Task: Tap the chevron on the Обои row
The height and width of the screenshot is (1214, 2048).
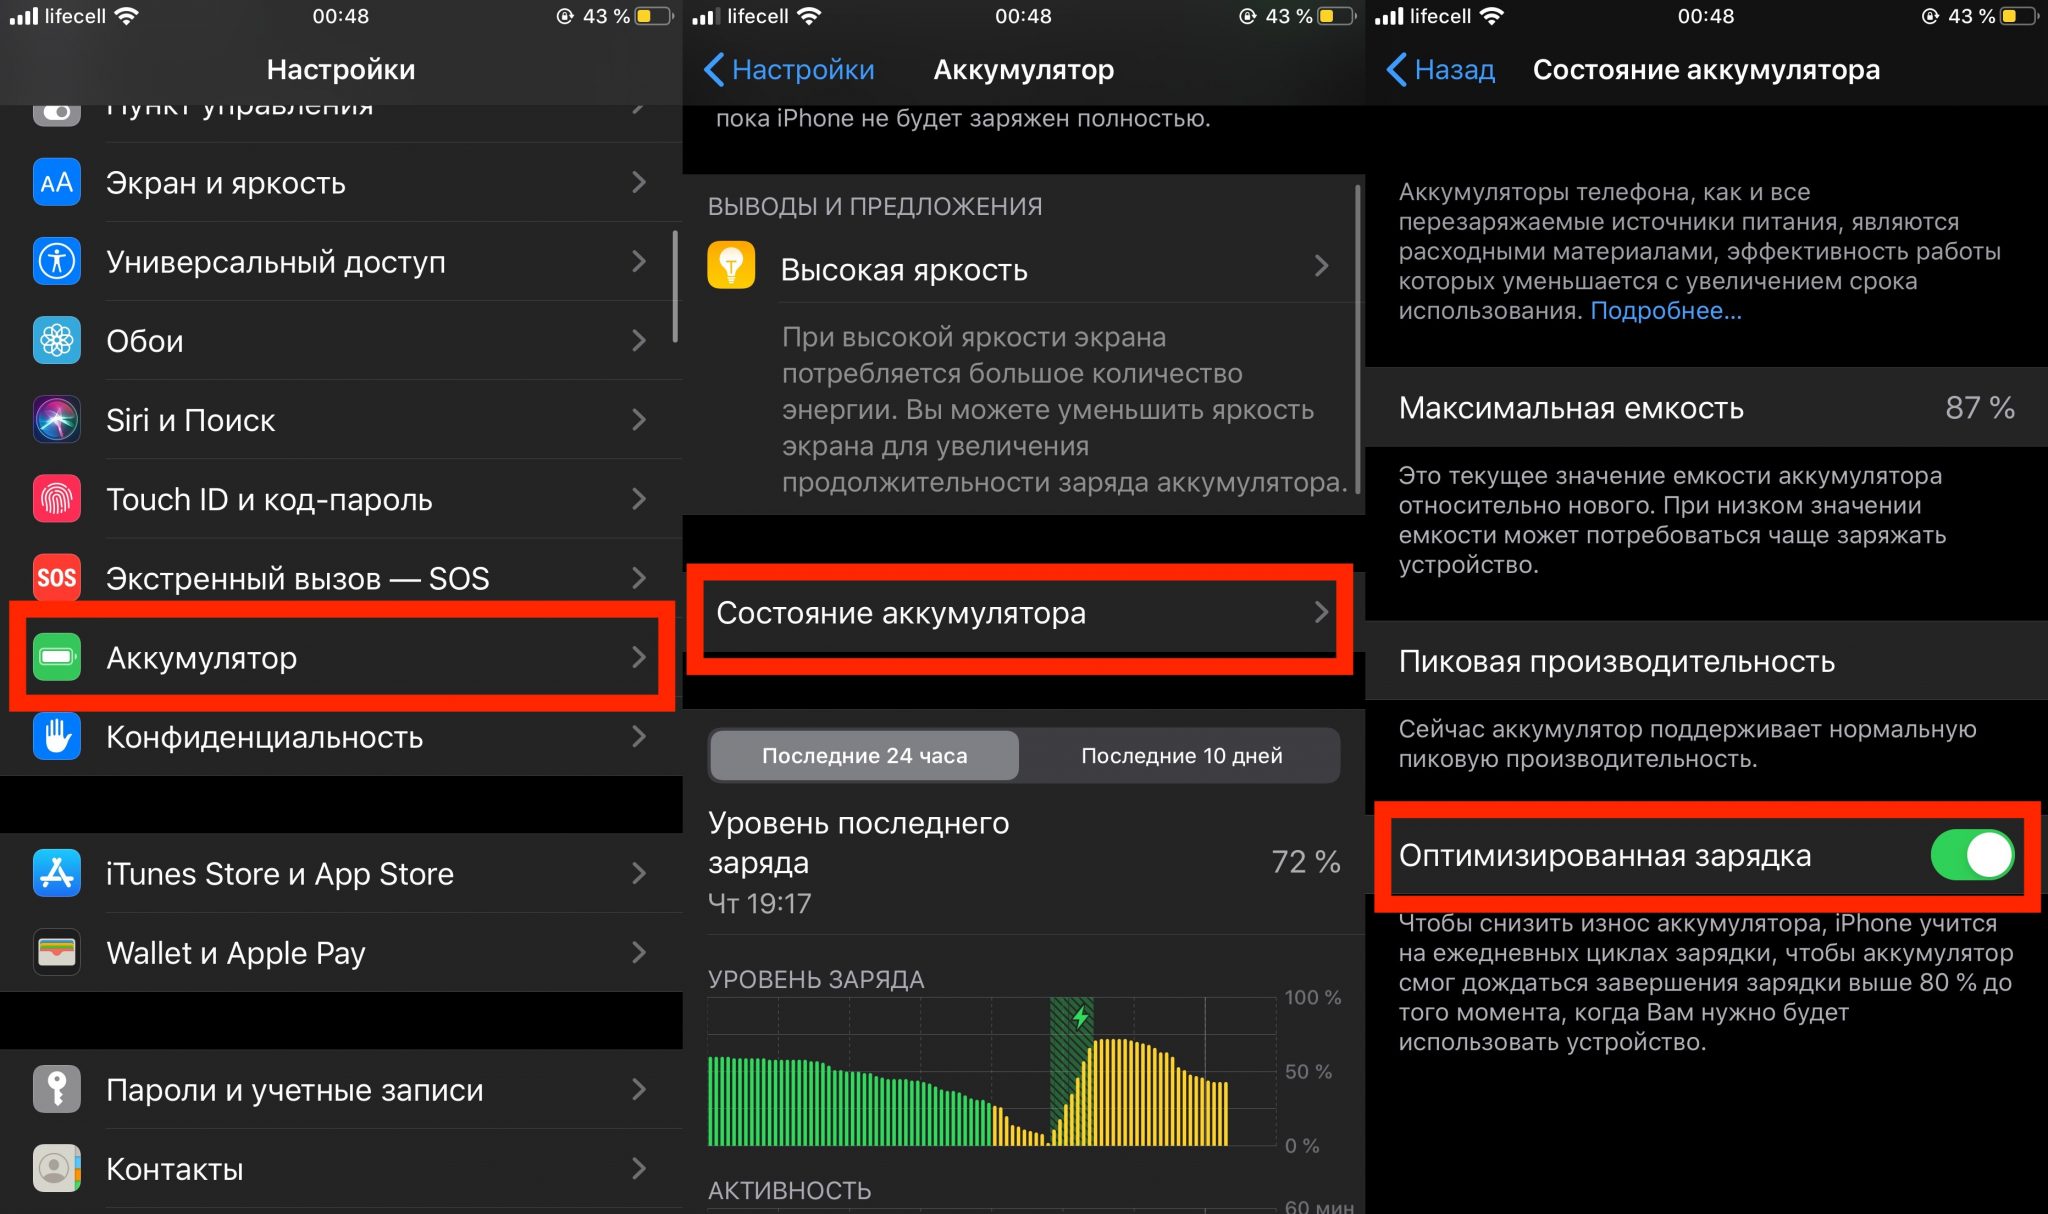Action: (x=639, y=340)
